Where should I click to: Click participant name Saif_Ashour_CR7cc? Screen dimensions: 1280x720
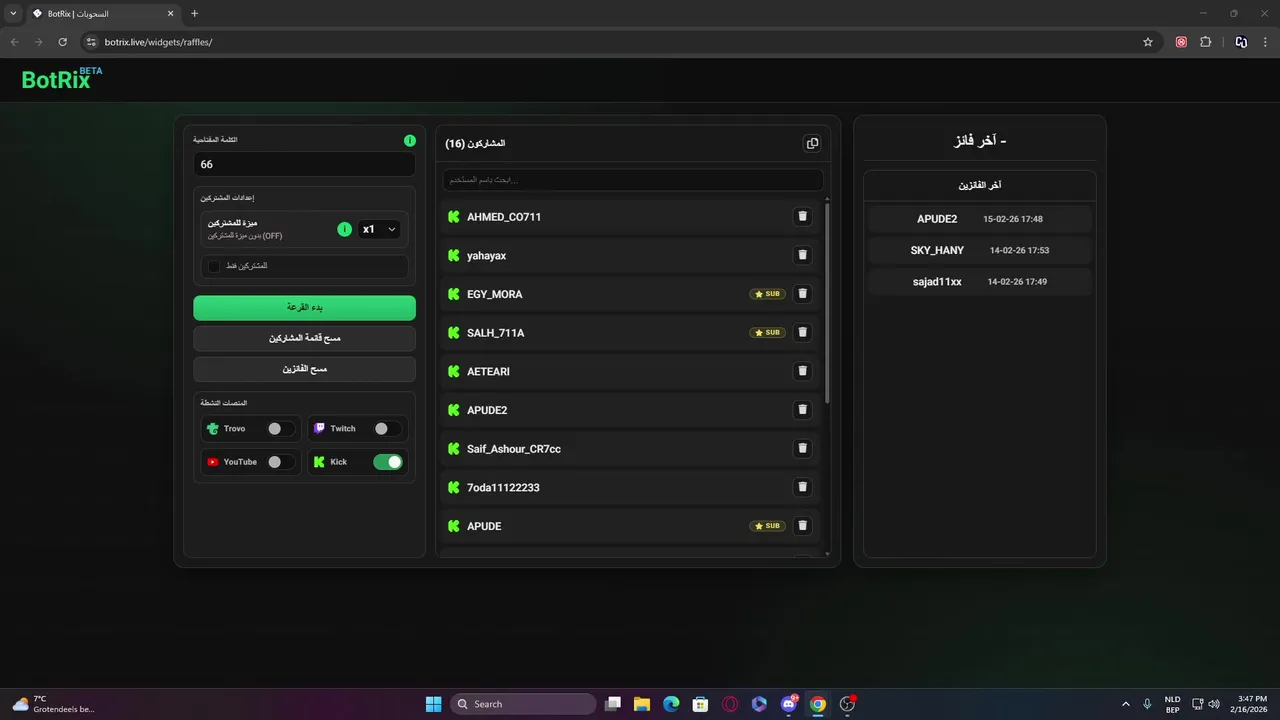514,449
